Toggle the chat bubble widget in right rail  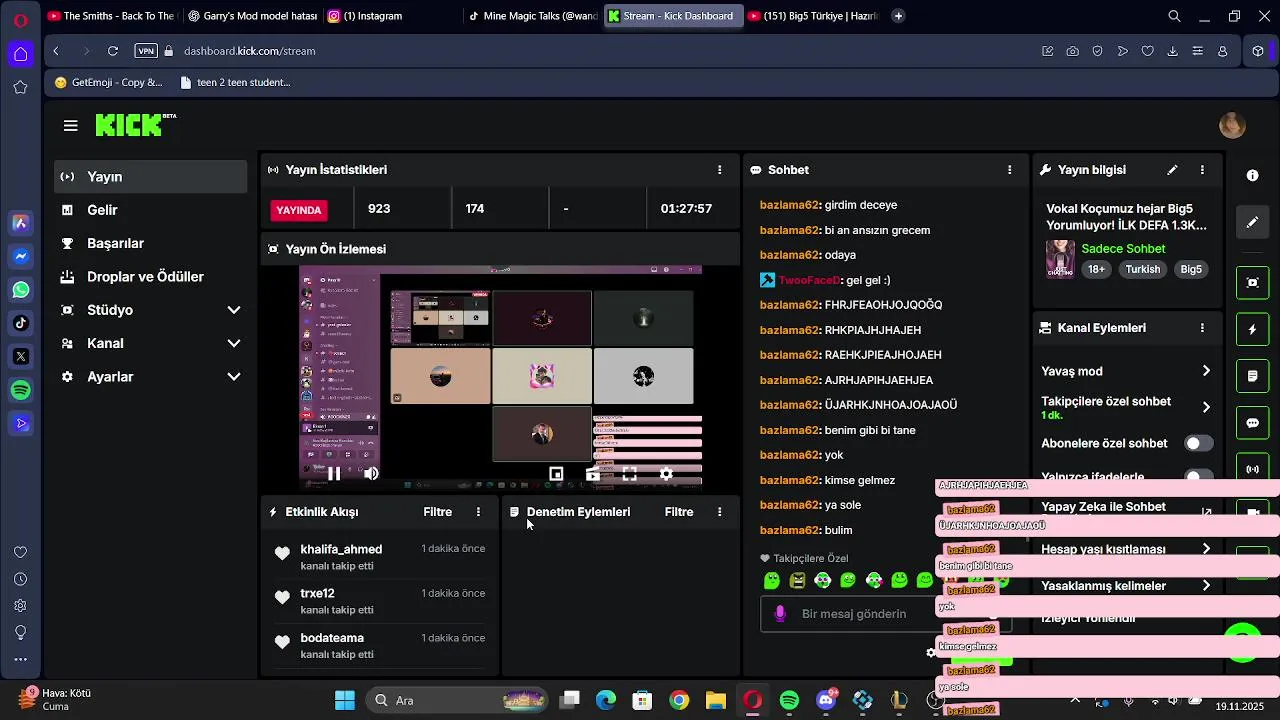click(1252, 423)
